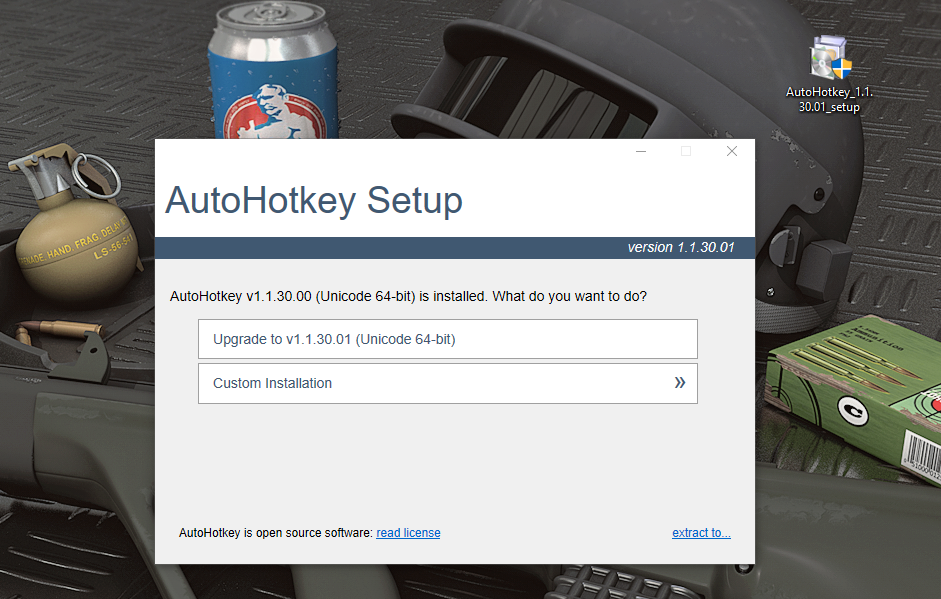Close the AutoHotkey Setup window
Image resolution: width=941 pixels, height=599 pixels.
[732, 151]
